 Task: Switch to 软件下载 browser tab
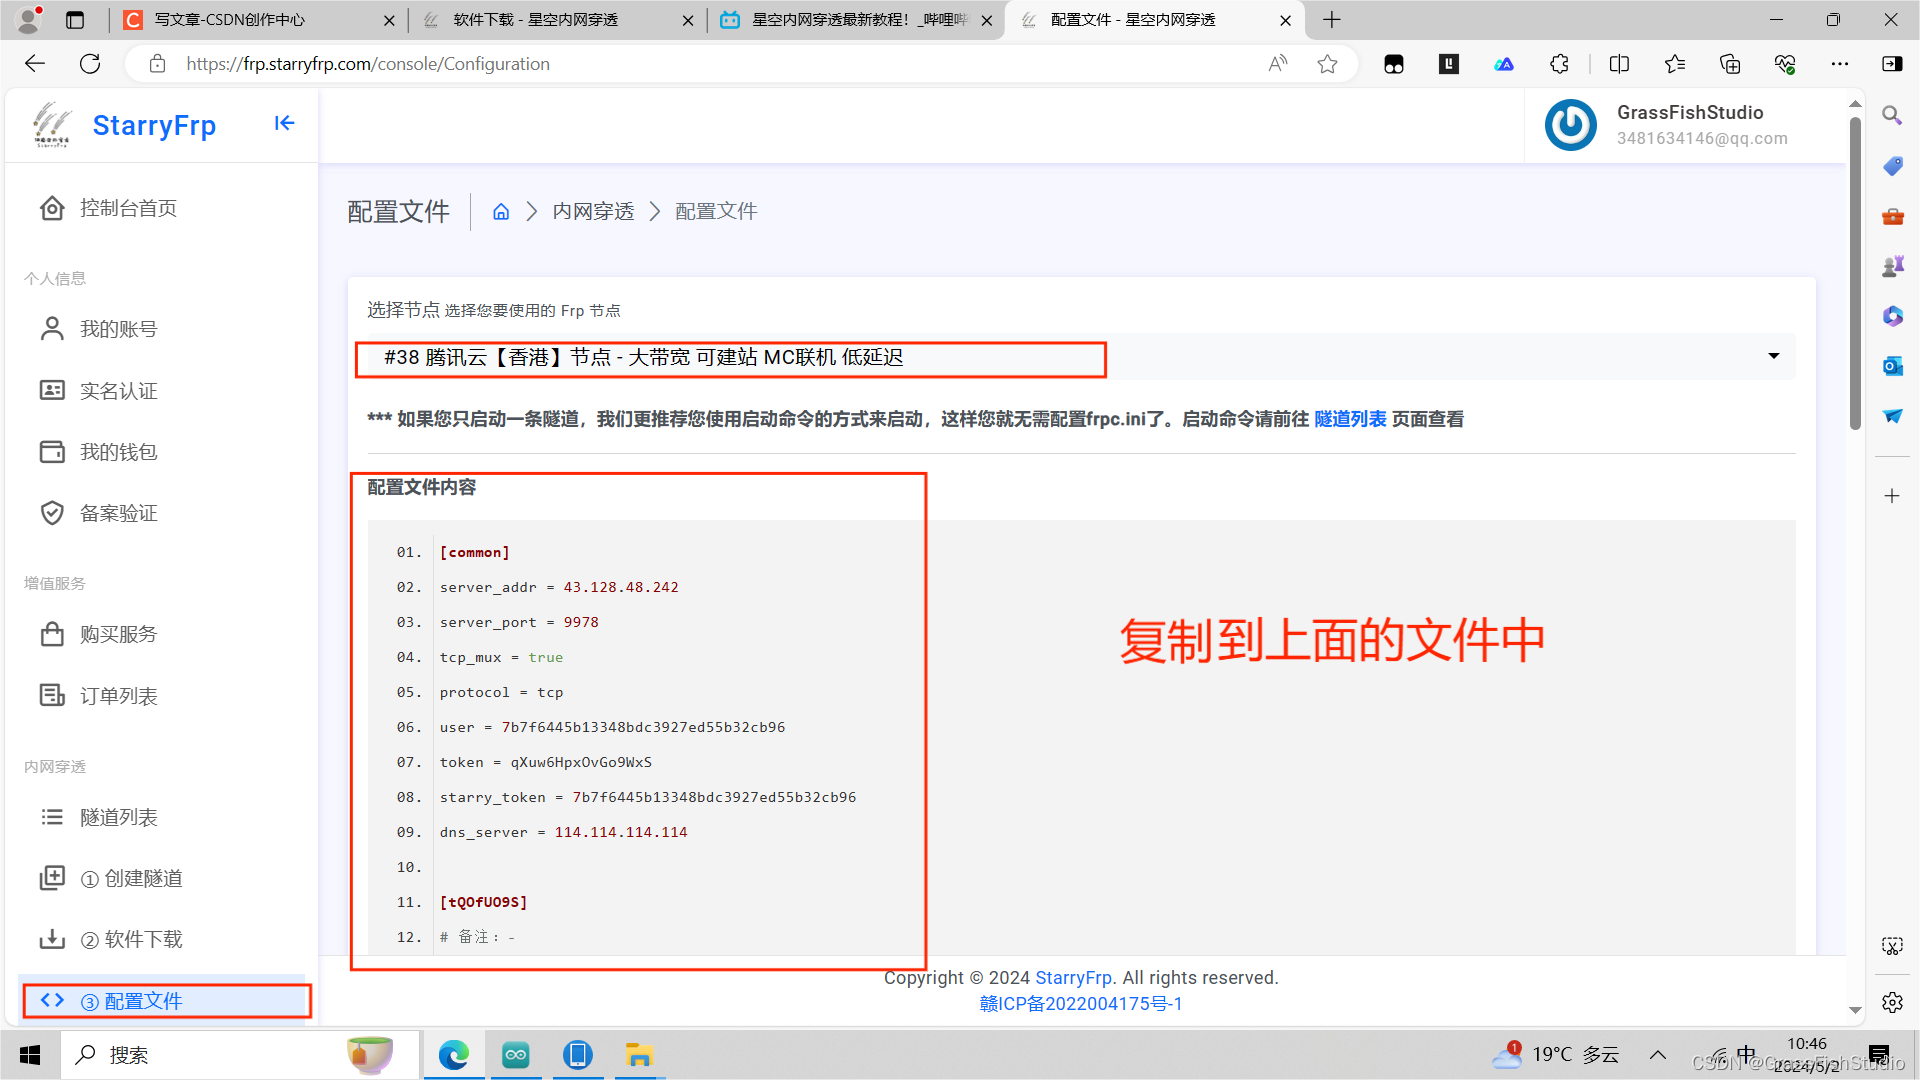point(535,20)
